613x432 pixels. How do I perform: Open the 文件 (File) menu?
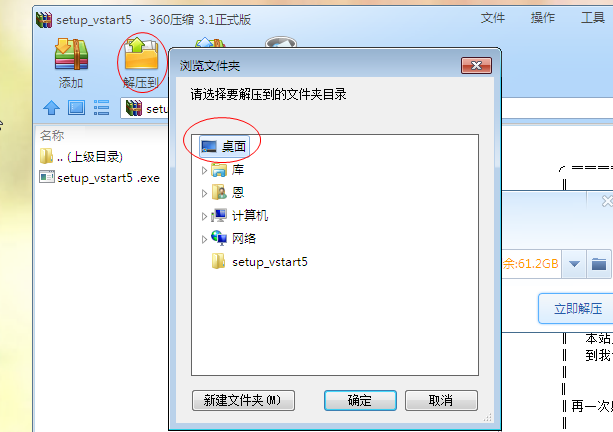tap(493, 18)
